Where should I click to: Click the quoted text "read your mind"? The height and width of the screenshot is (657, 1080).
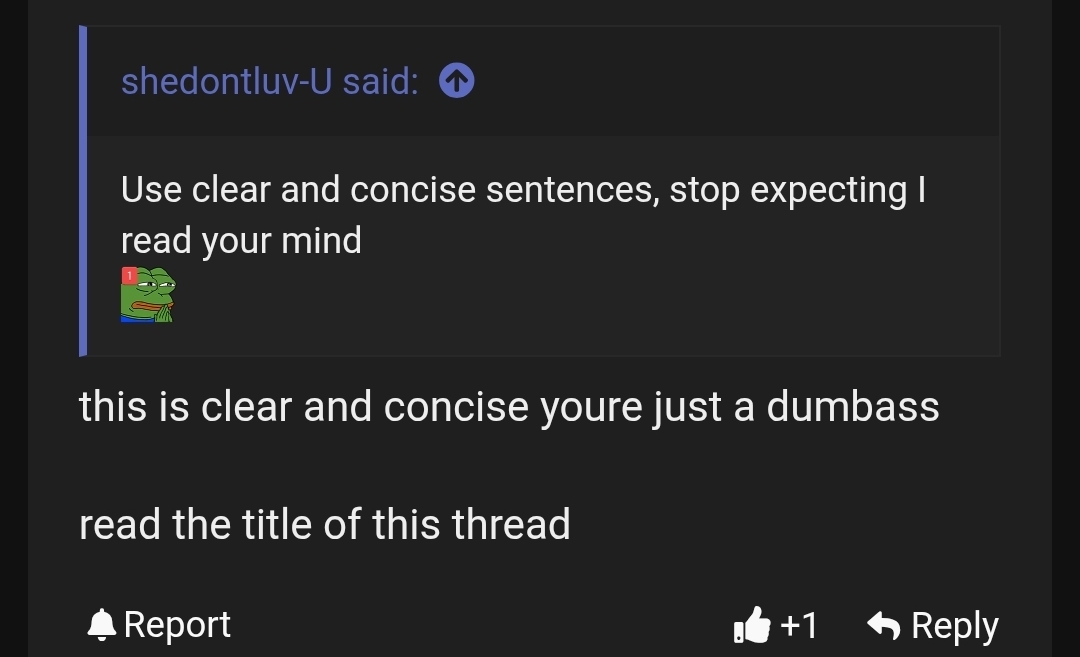pos(241,240)
